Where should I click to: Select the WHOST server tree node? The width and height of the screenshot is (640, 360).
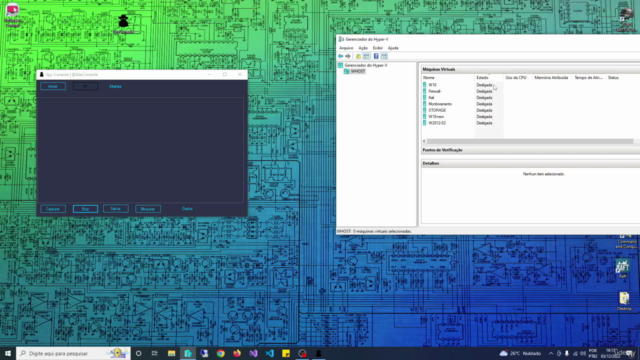tap(358, 71)
